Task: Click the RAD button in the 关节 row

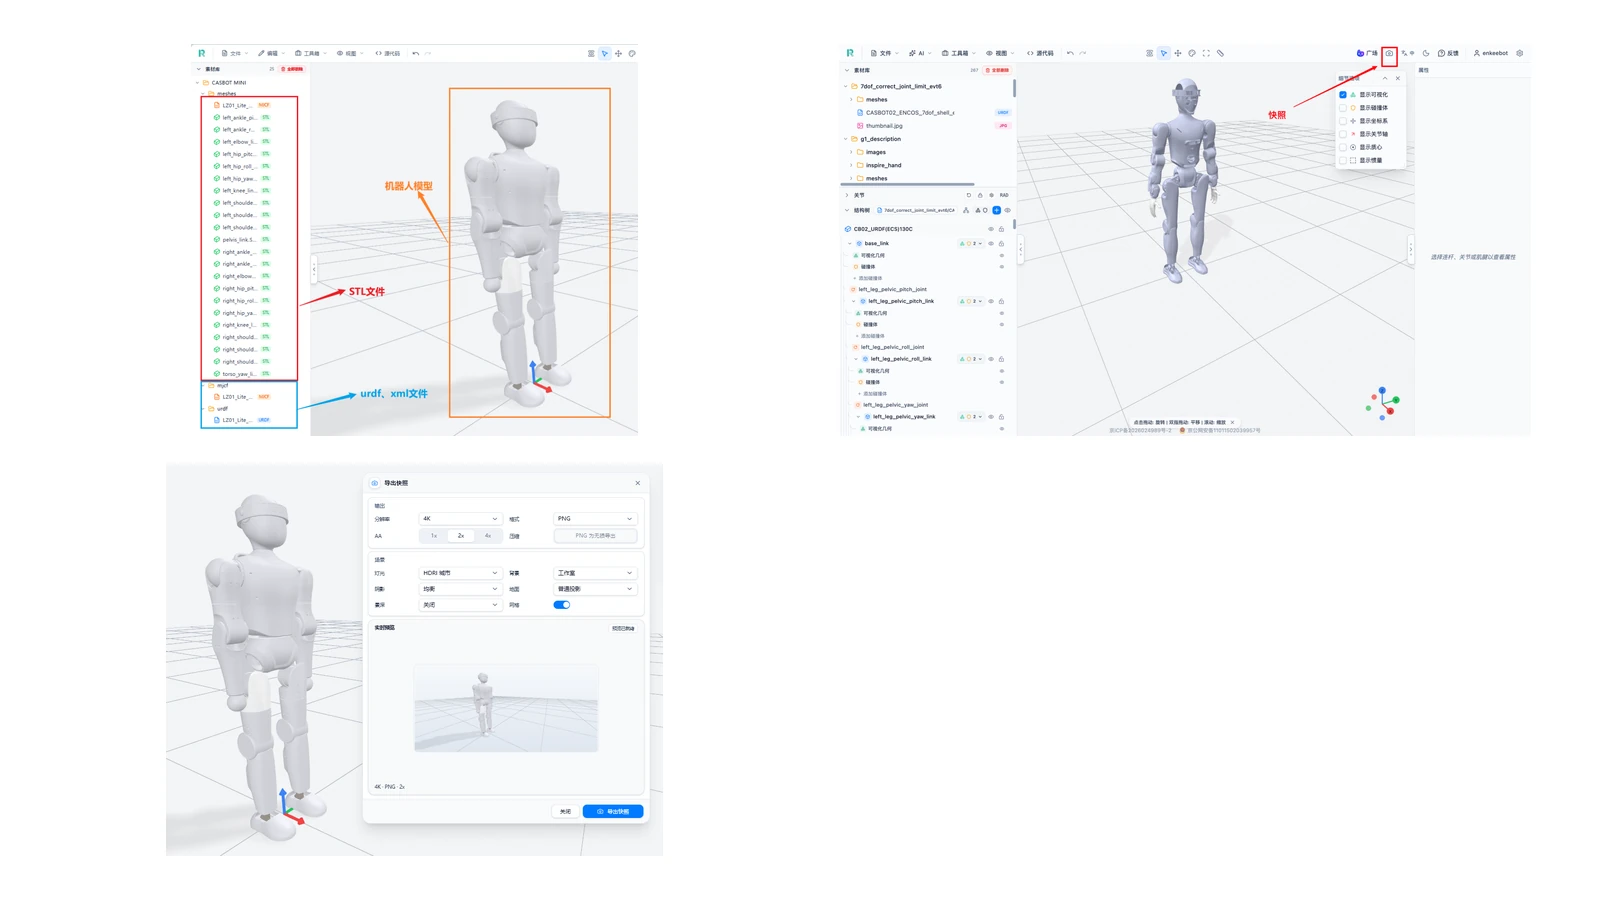Action: (1004, 195)
